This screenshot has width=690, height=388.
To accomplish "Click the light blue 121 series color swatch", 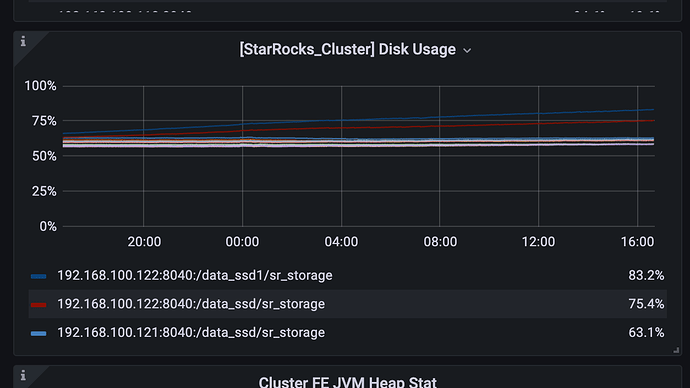I will [38, 333].
